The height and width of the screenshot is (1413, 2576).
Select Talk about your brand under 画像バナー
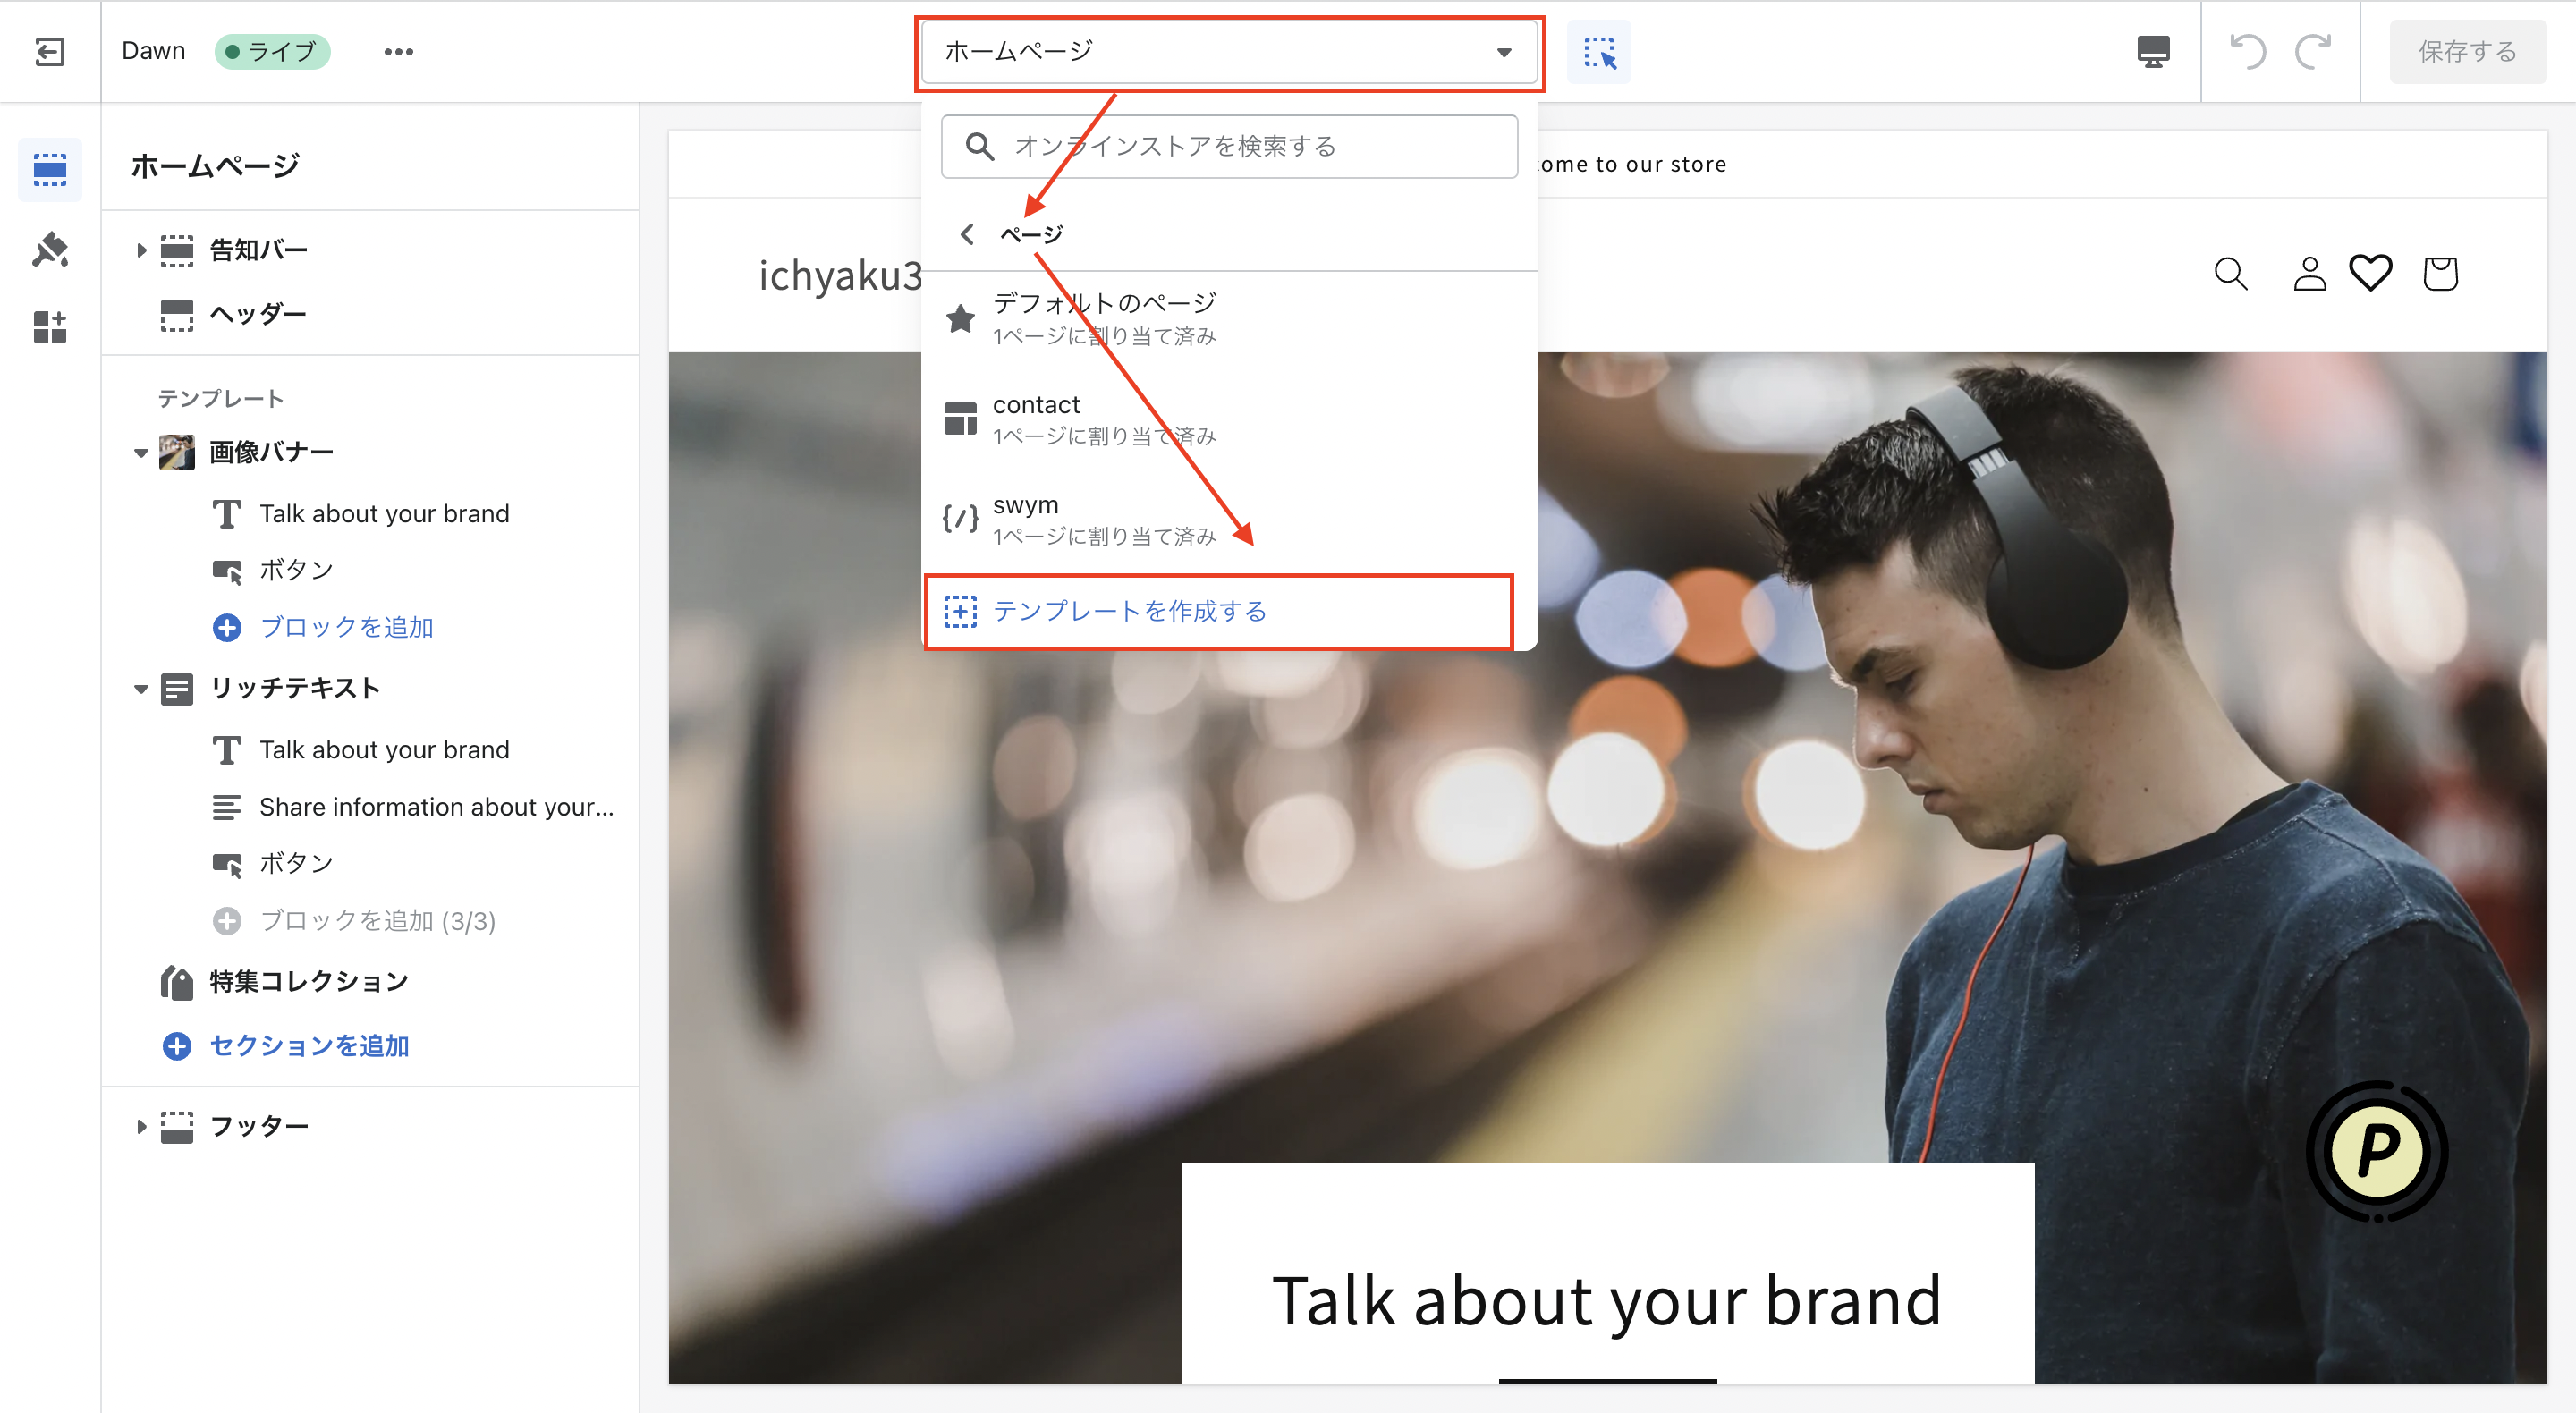[x=384, y=514]
